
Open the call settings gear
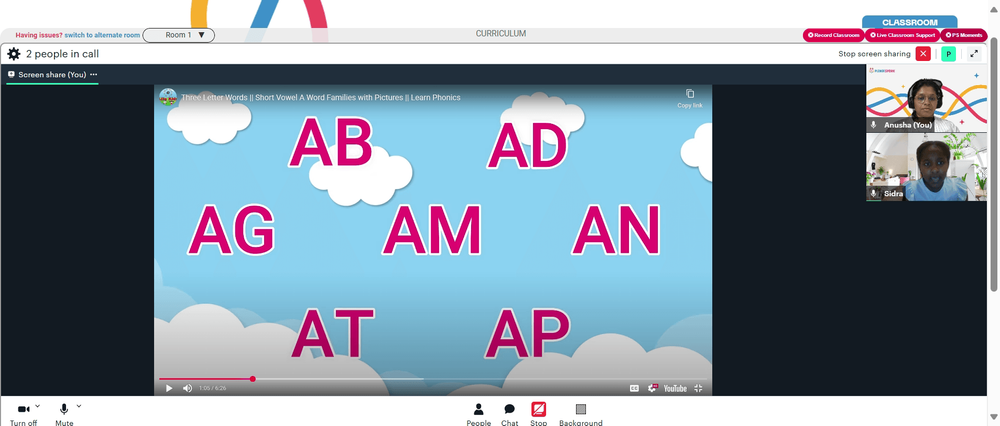pyautogui.click(x=13, y=54)
